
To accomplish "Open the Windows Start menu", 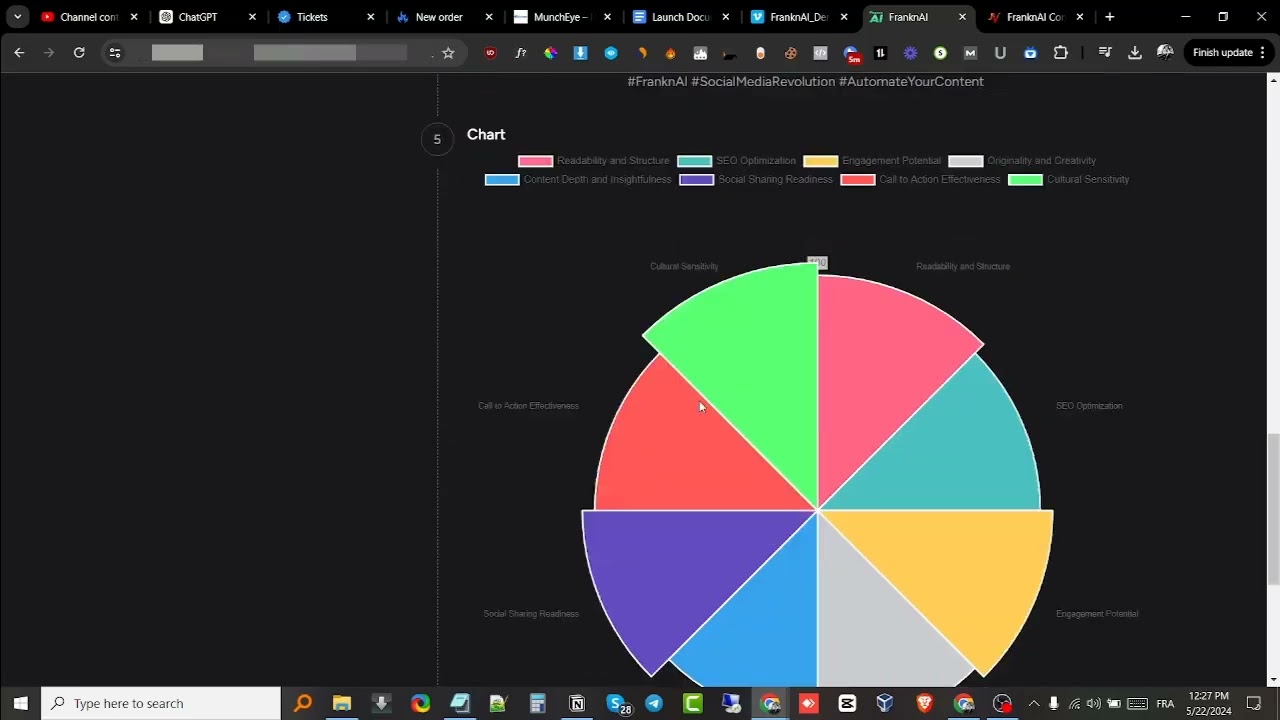I will pos(20,704).
